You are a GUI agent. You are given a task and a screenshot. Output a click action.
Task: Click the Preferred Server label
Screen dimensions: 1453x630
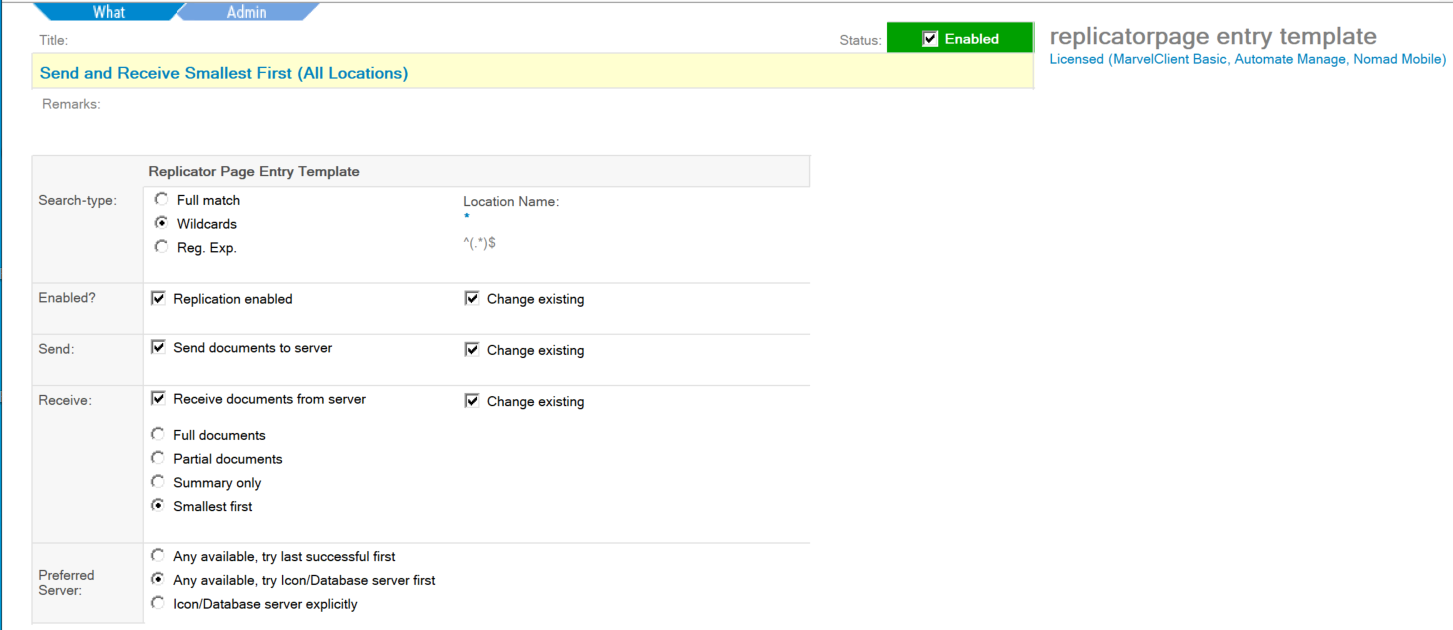click(x=66, y=583)
